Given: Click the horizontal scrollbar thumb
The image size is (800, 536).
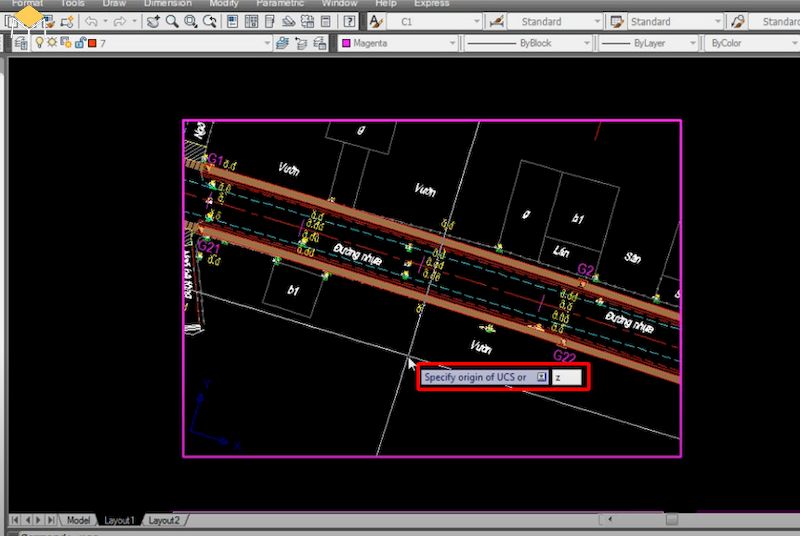Looking at the screenshot, I should 672,520.
